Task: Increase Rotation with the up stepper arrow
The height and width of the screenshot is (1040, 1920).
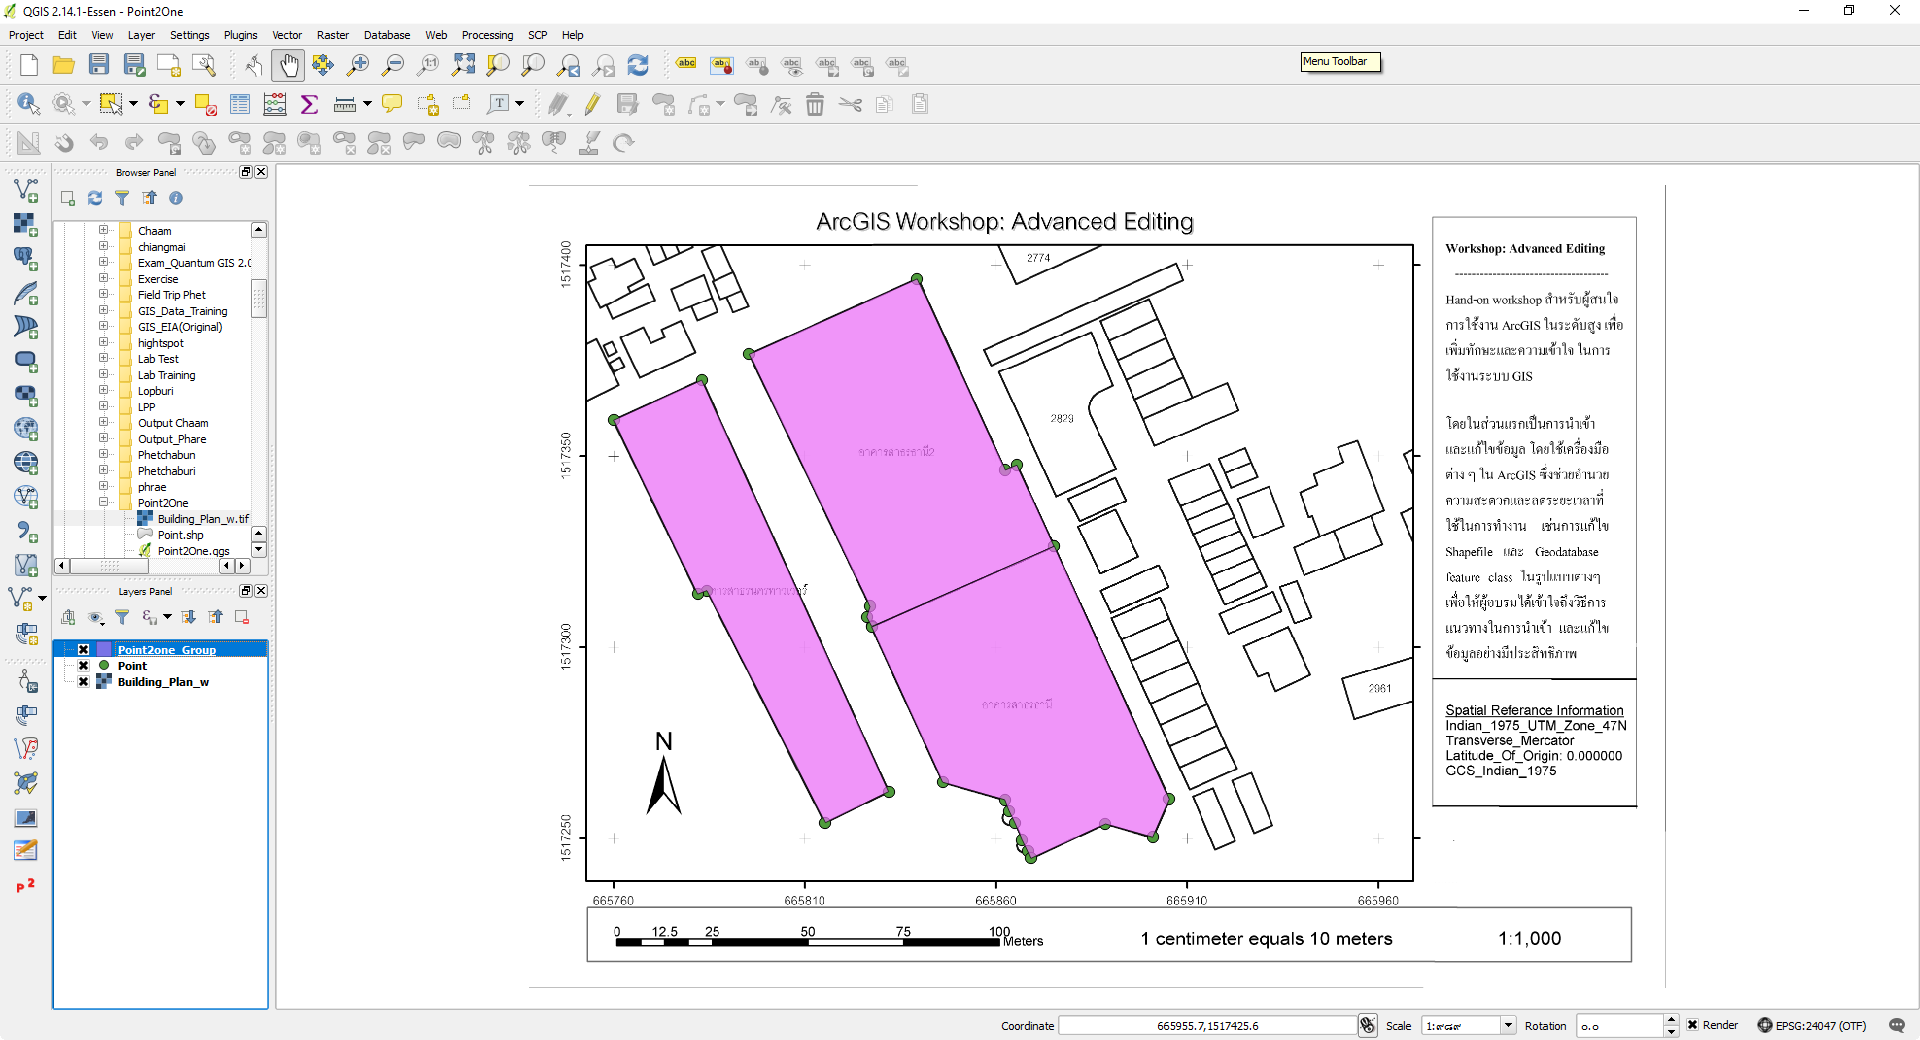Action: point(1671,1020)
